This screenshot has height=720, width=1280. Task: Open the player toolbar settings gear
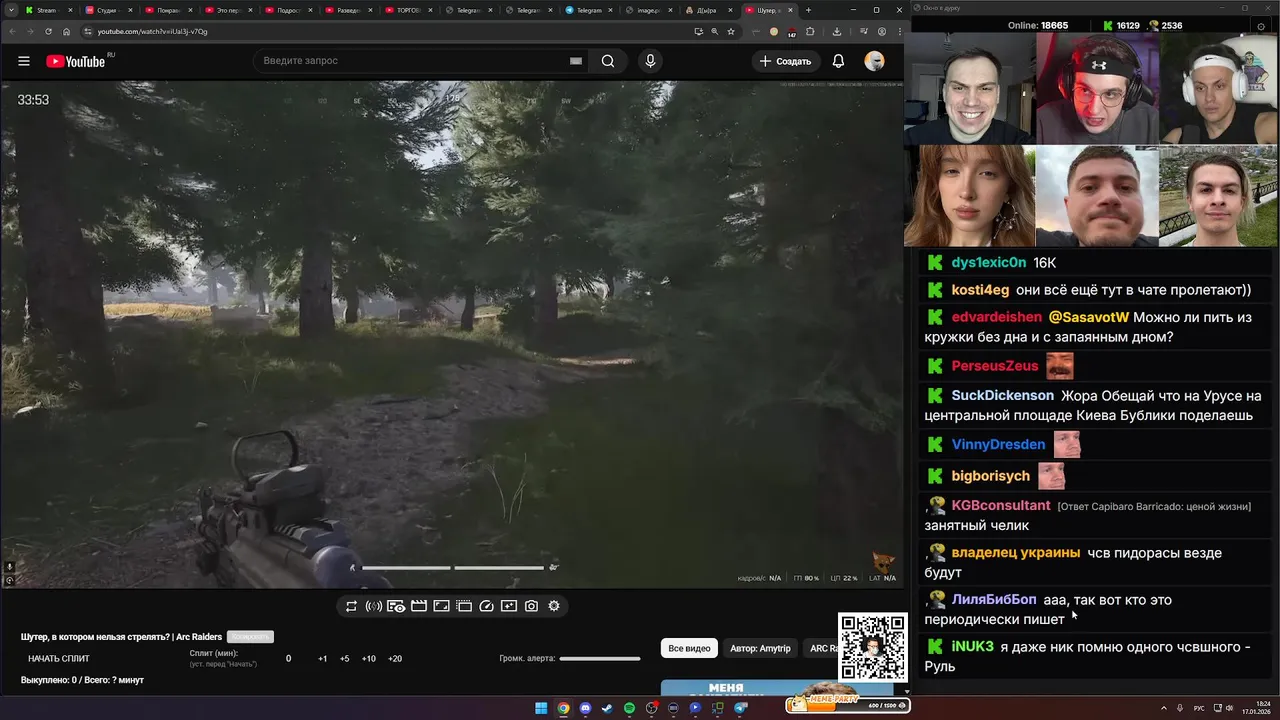point(554,606)
